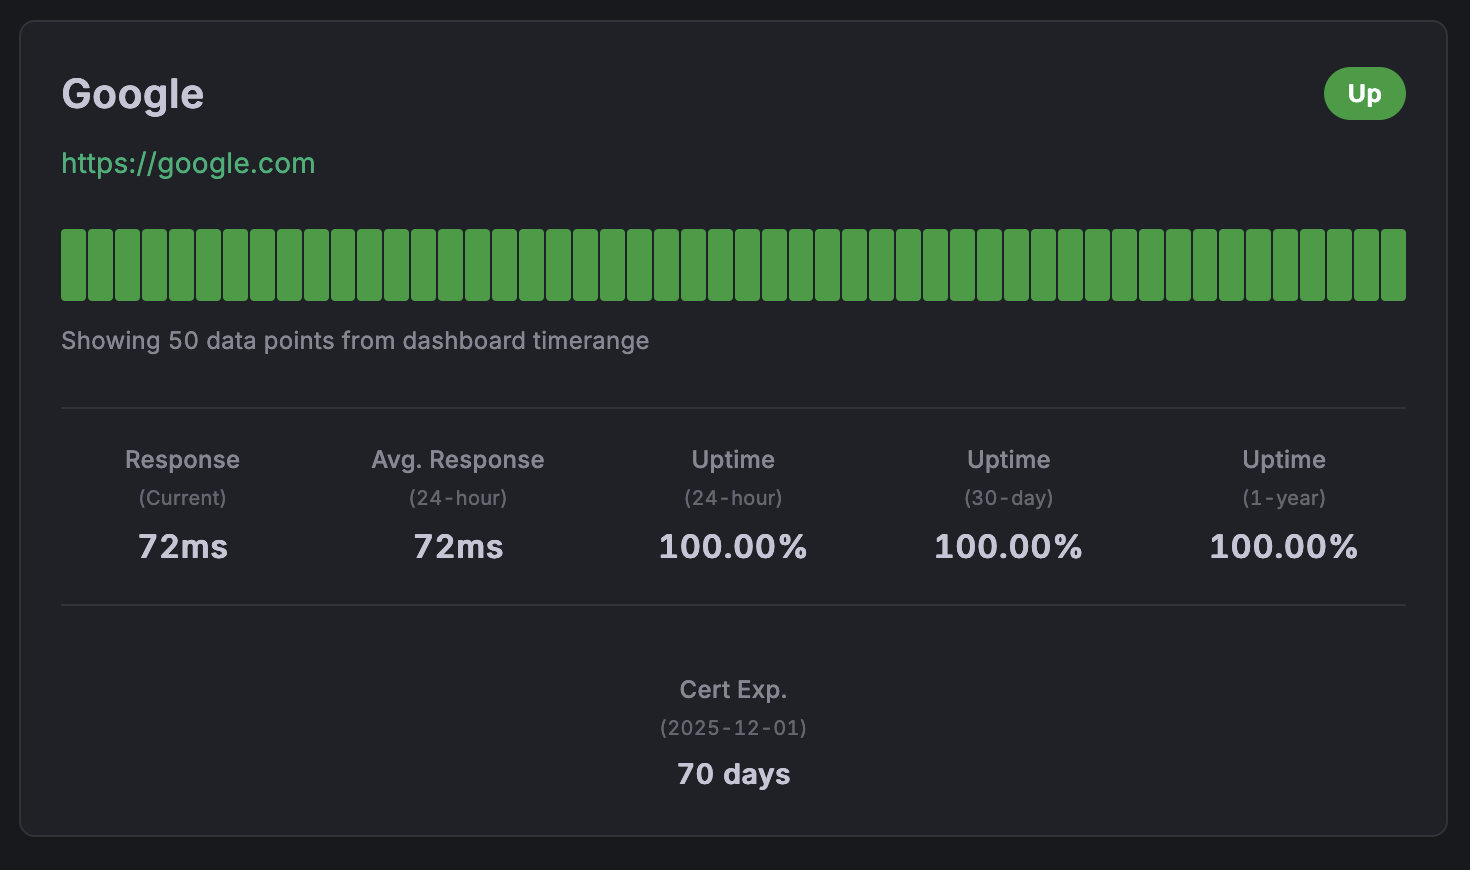The height and width of the screenshot is (870, 1470).
Task: Click the certificate date (2025-12-01)
Action: 733,728
